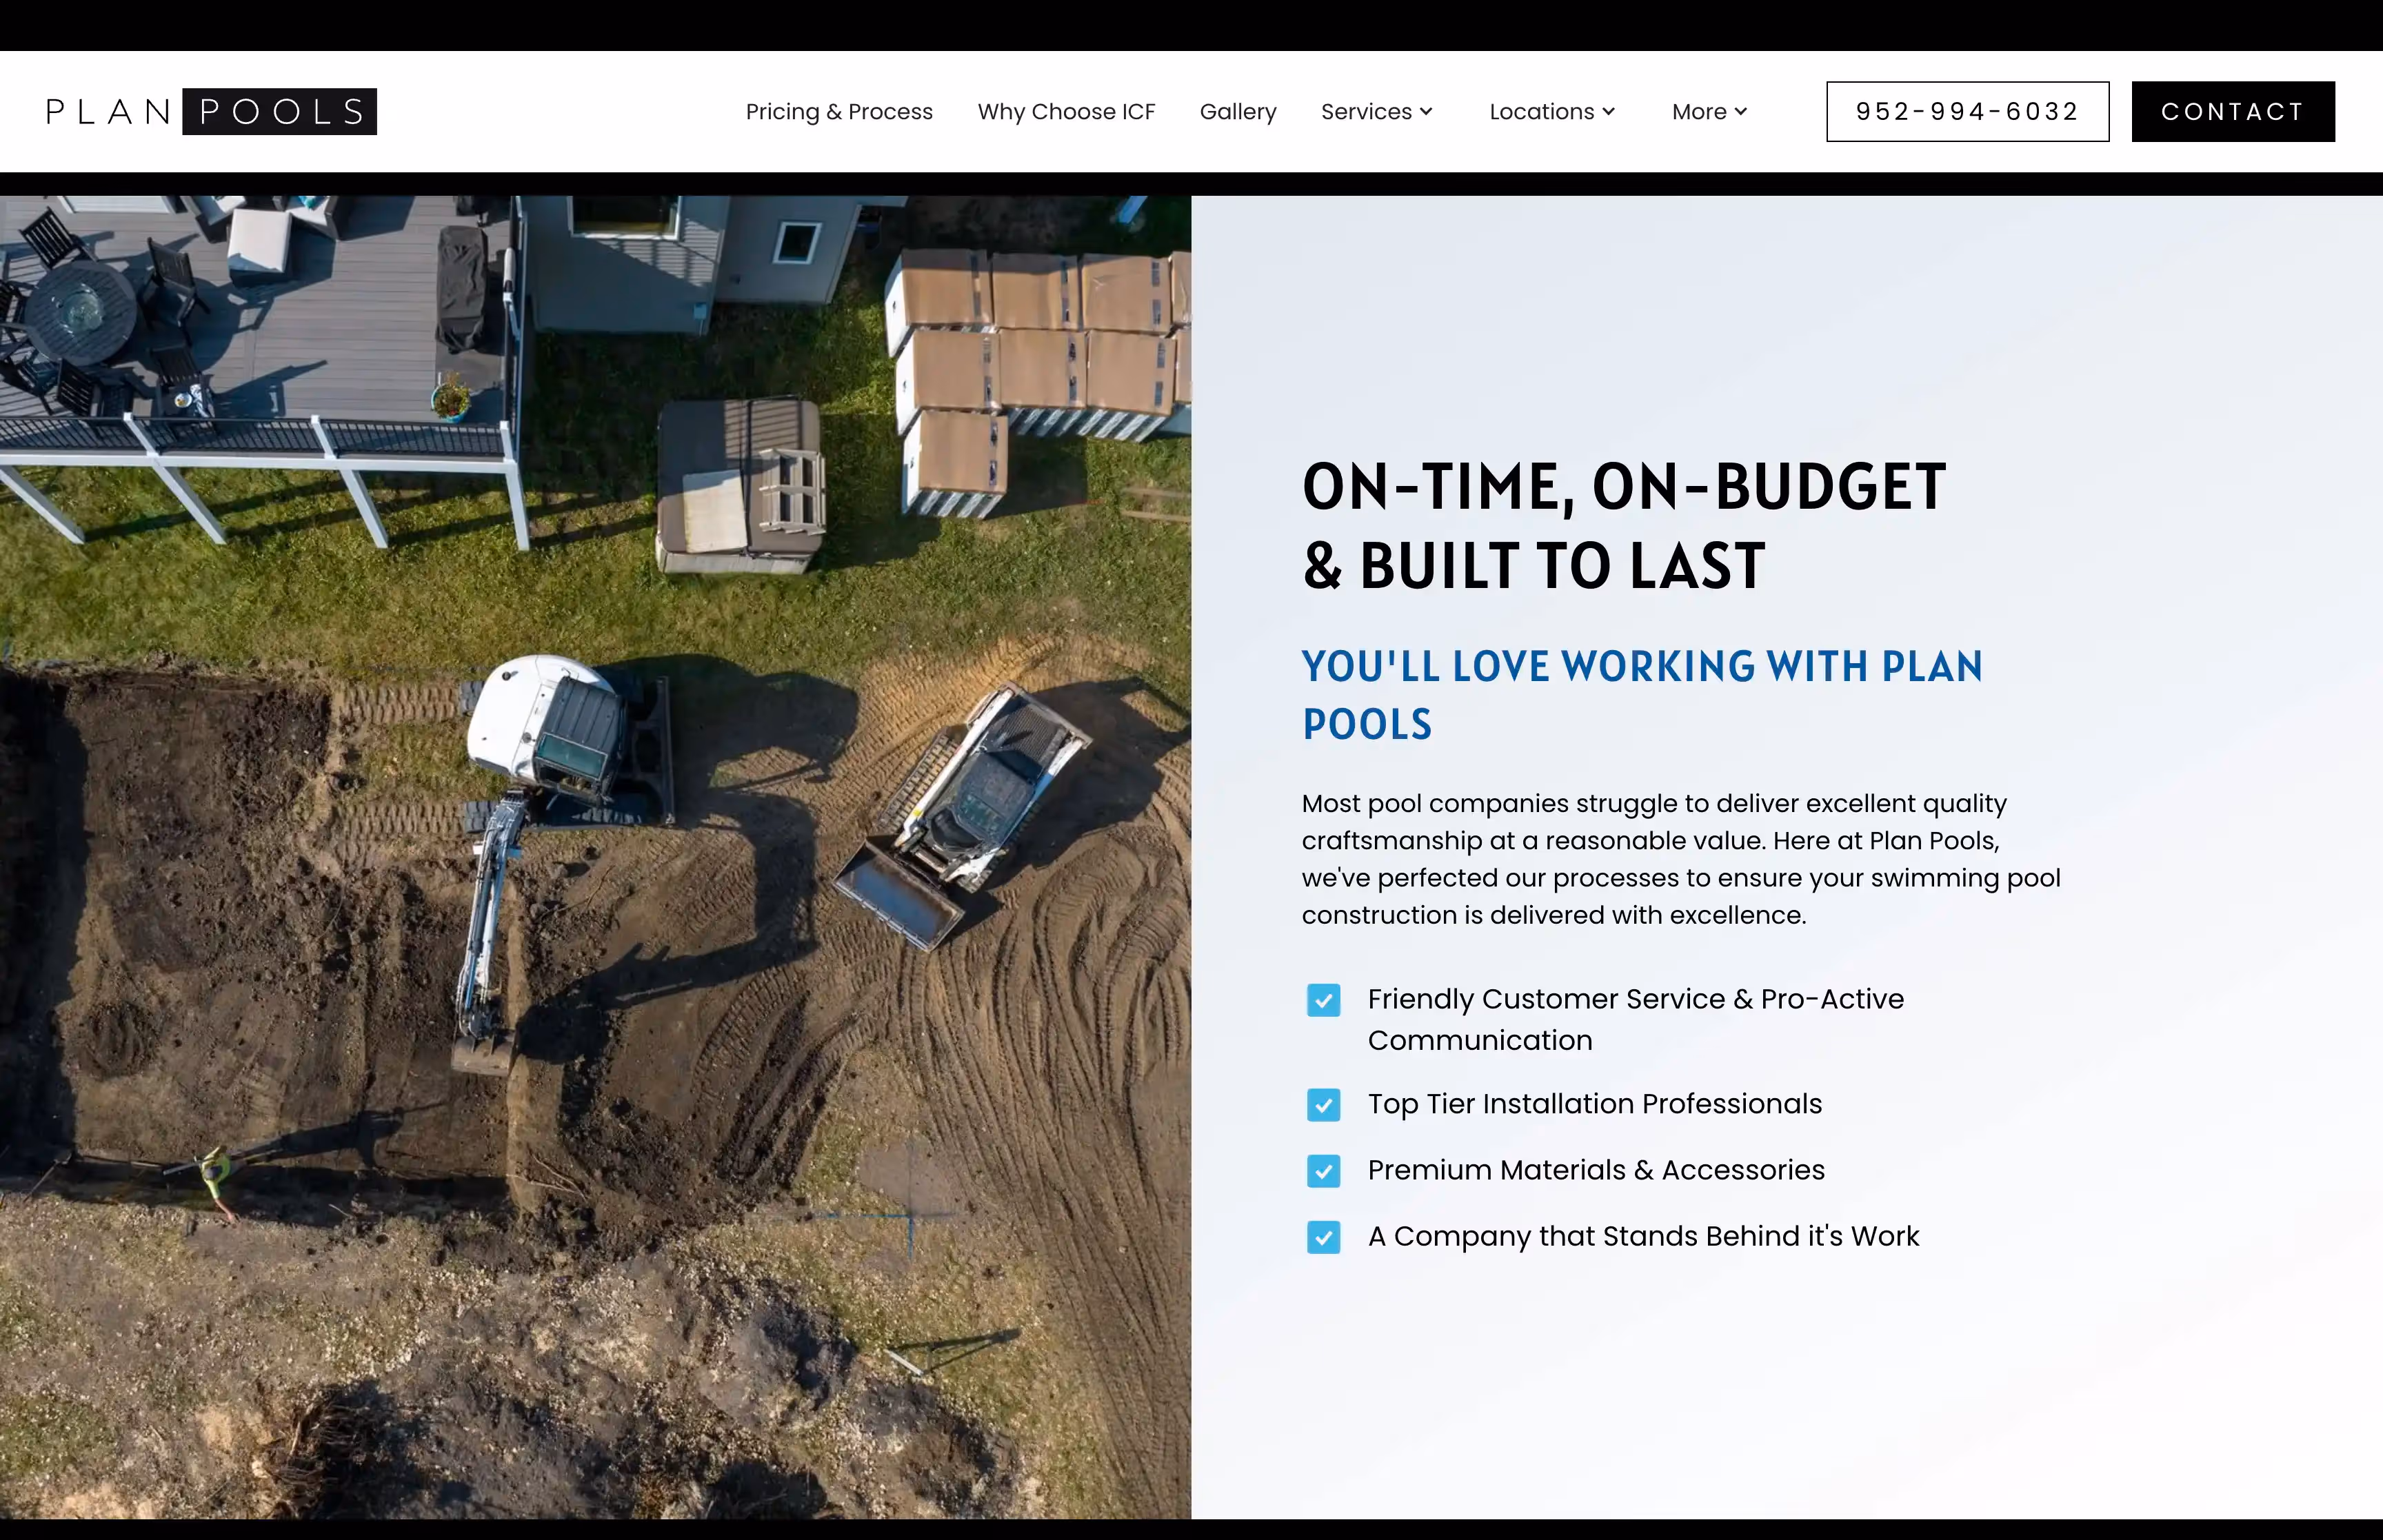Navigate to the Gallery page
2383x1540 pixels.
tap(1238, 111)
